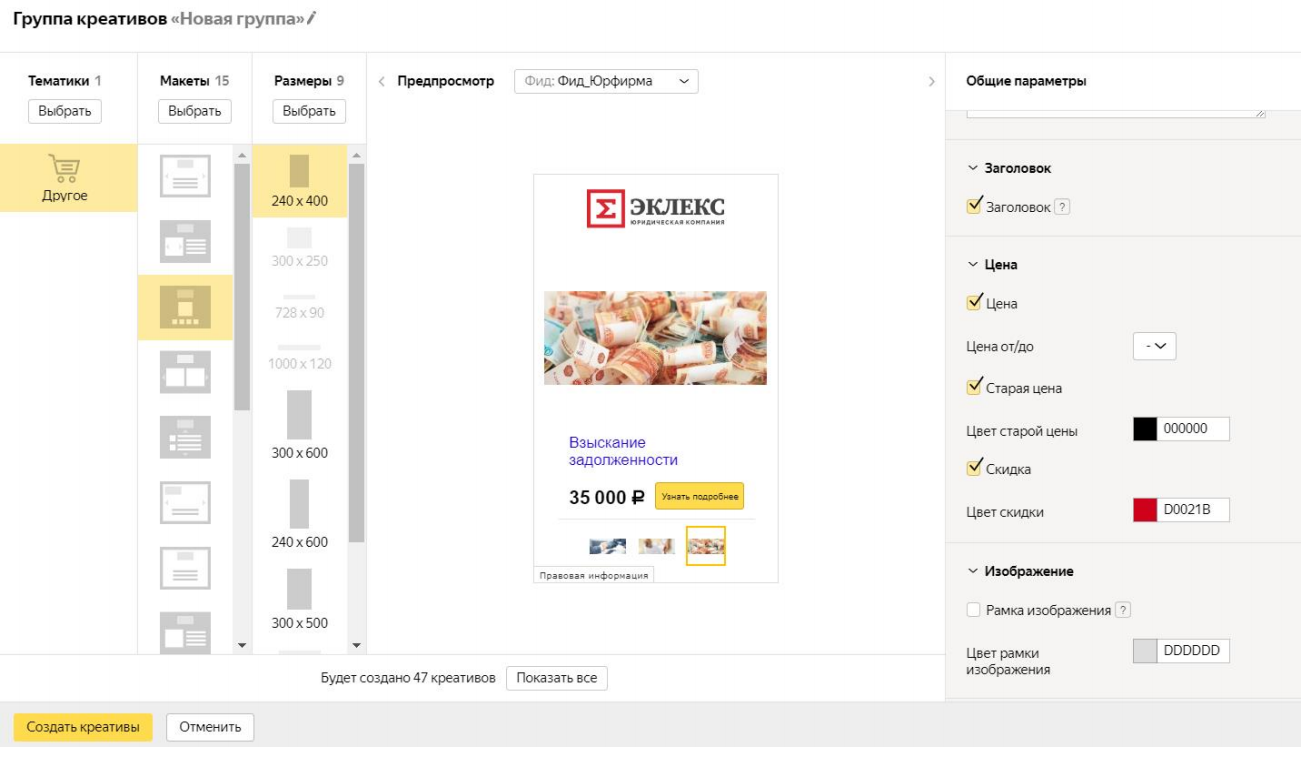Click the Создать креативы button

[x=83, y=727]
